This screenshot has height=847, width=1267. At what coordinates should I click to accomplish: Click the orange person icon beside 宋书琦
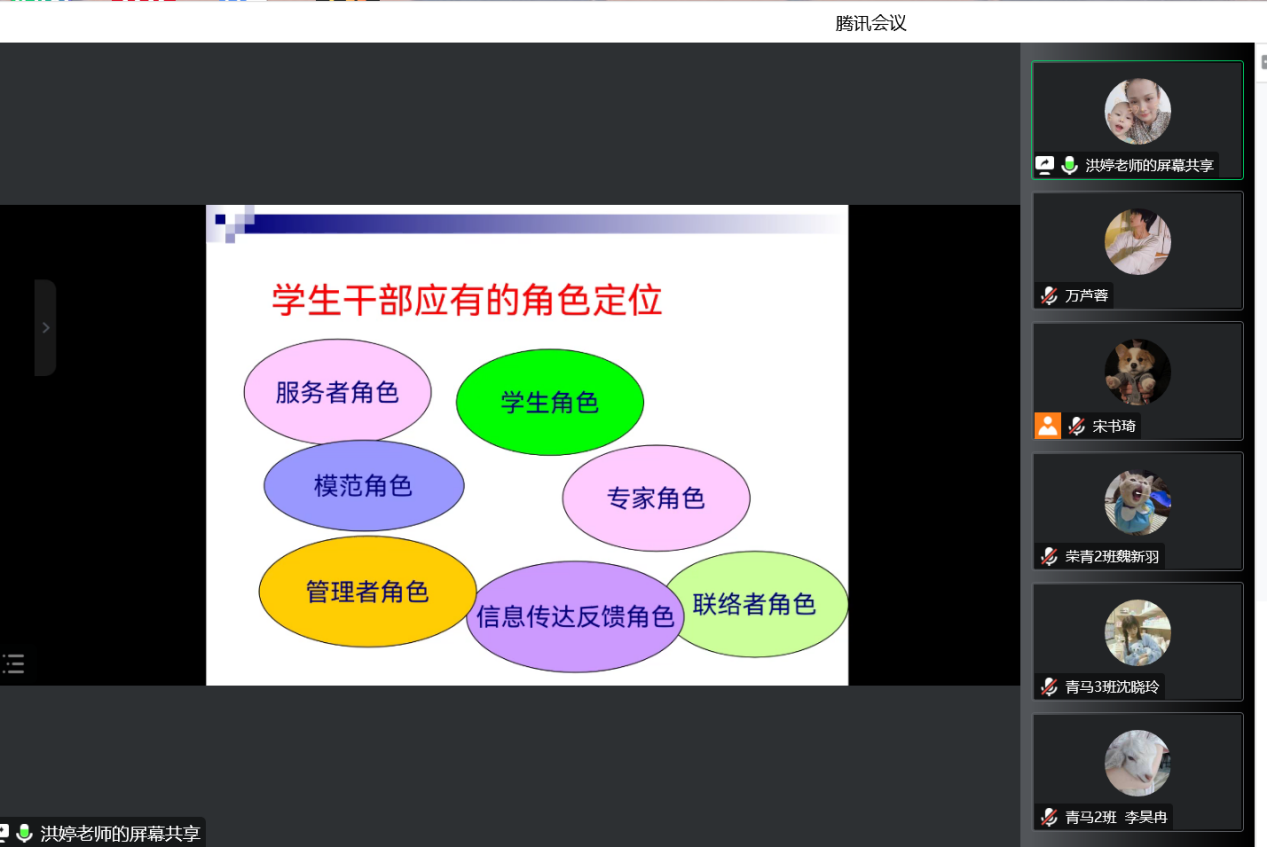coord(1047,426)
